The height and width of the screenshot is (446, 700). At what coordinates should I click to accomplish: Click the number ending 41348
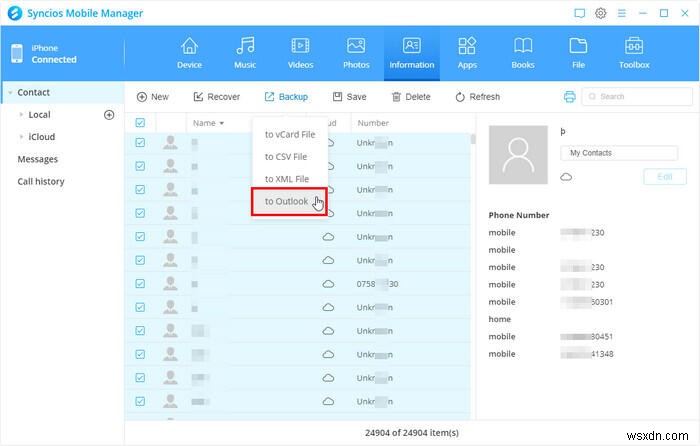[587, 354]
